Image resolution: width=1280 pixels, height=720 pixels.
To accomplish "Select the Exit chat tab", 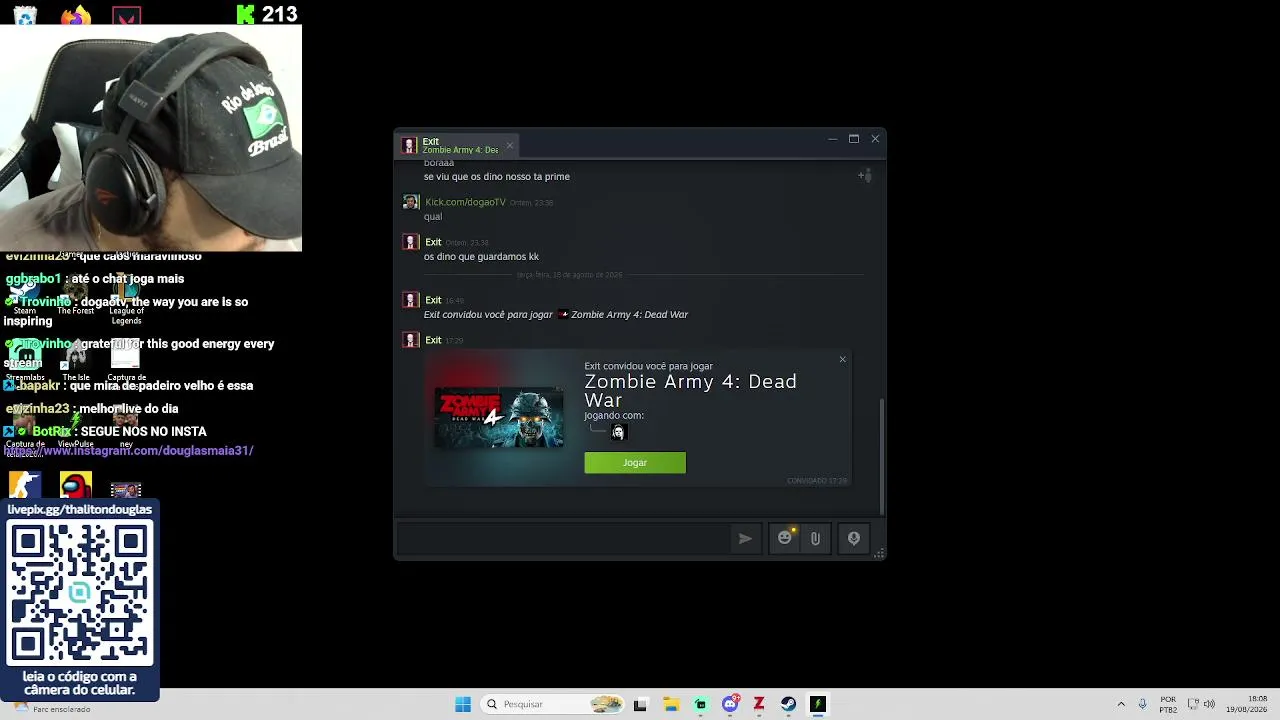I will pyautogui.click(x=458, y=145).
